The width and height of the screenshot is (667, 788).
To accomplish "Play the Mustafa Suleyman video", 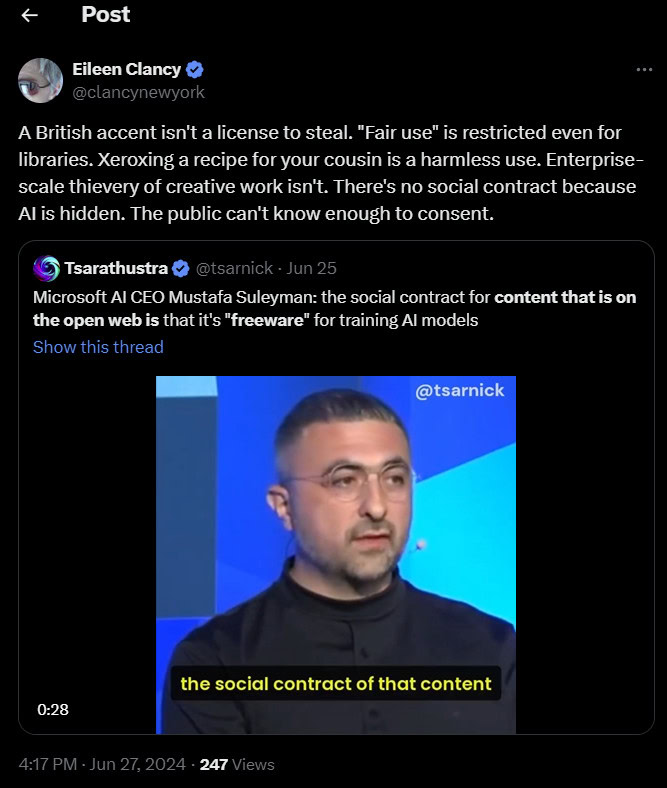I will [x=336, y=555].
